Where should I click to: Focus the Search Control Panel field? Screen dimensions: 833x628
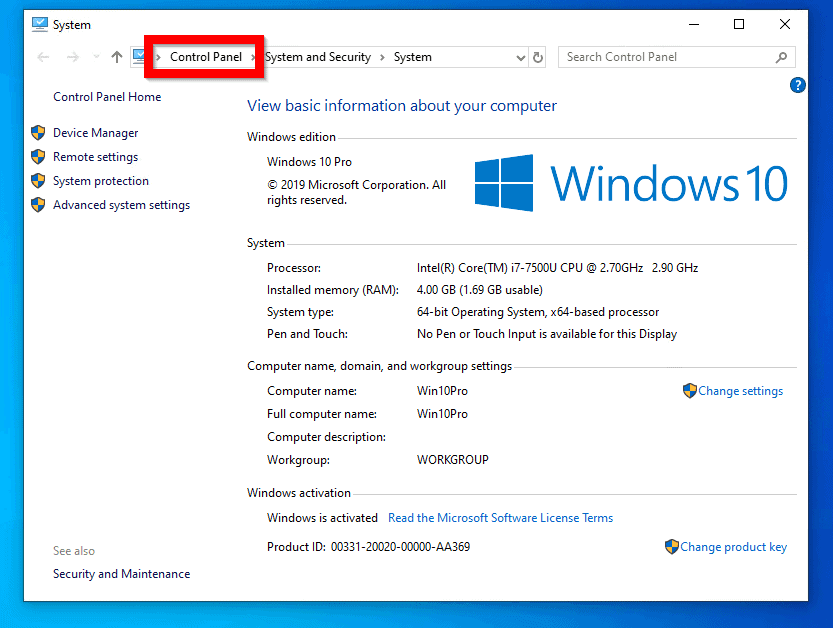click(676, 57)
